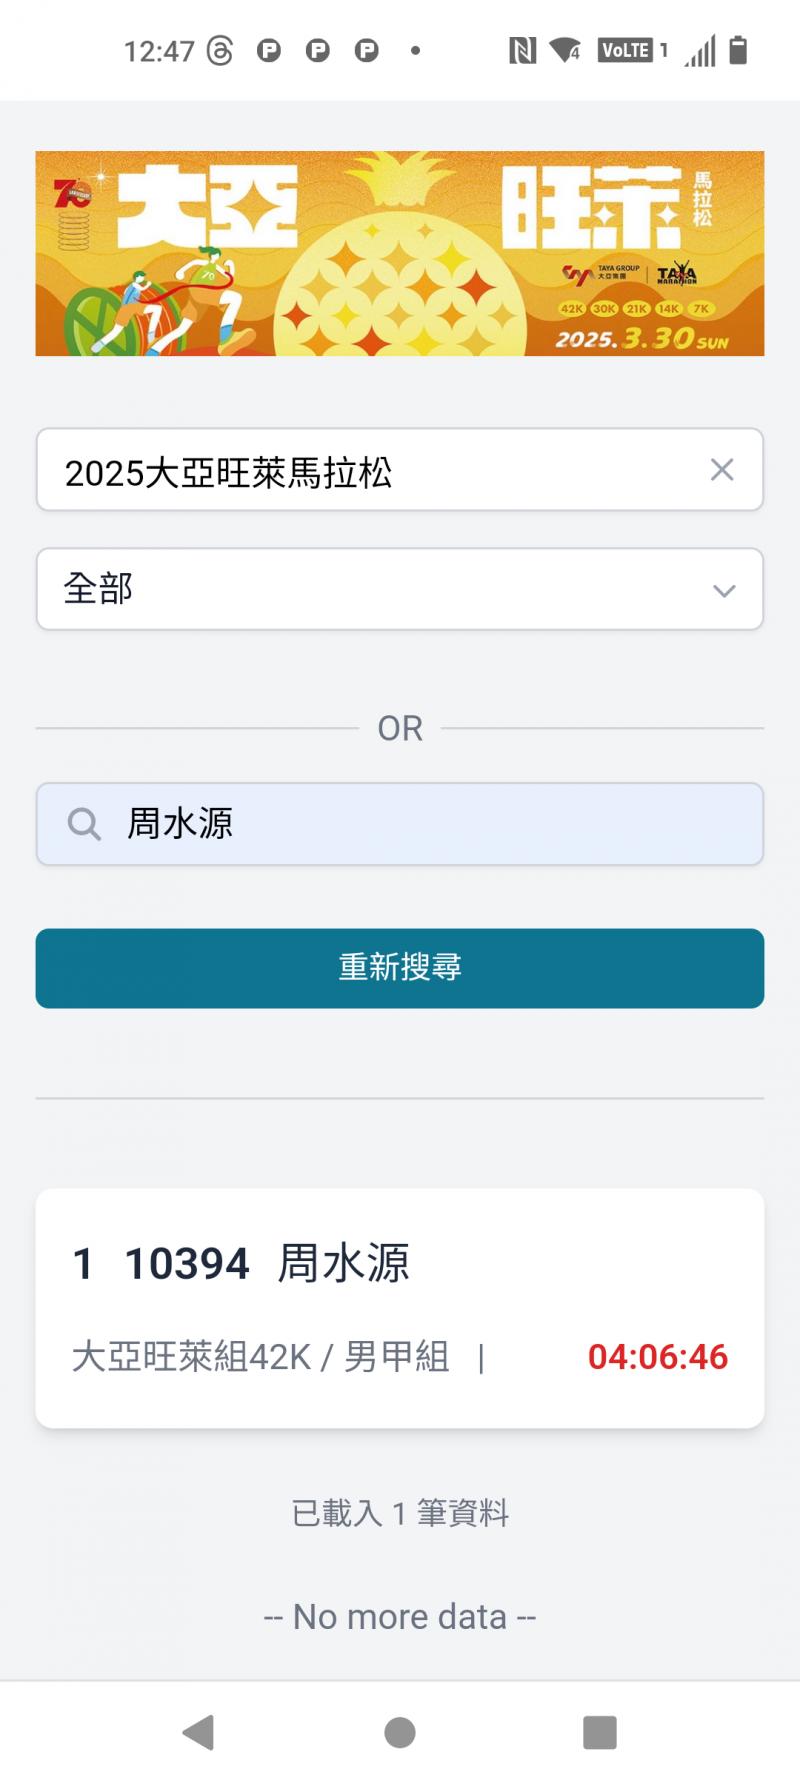Tap the cellular signal strength icon
The image size is (800, 1786).
pyautogui.click(x=700, y=50)
